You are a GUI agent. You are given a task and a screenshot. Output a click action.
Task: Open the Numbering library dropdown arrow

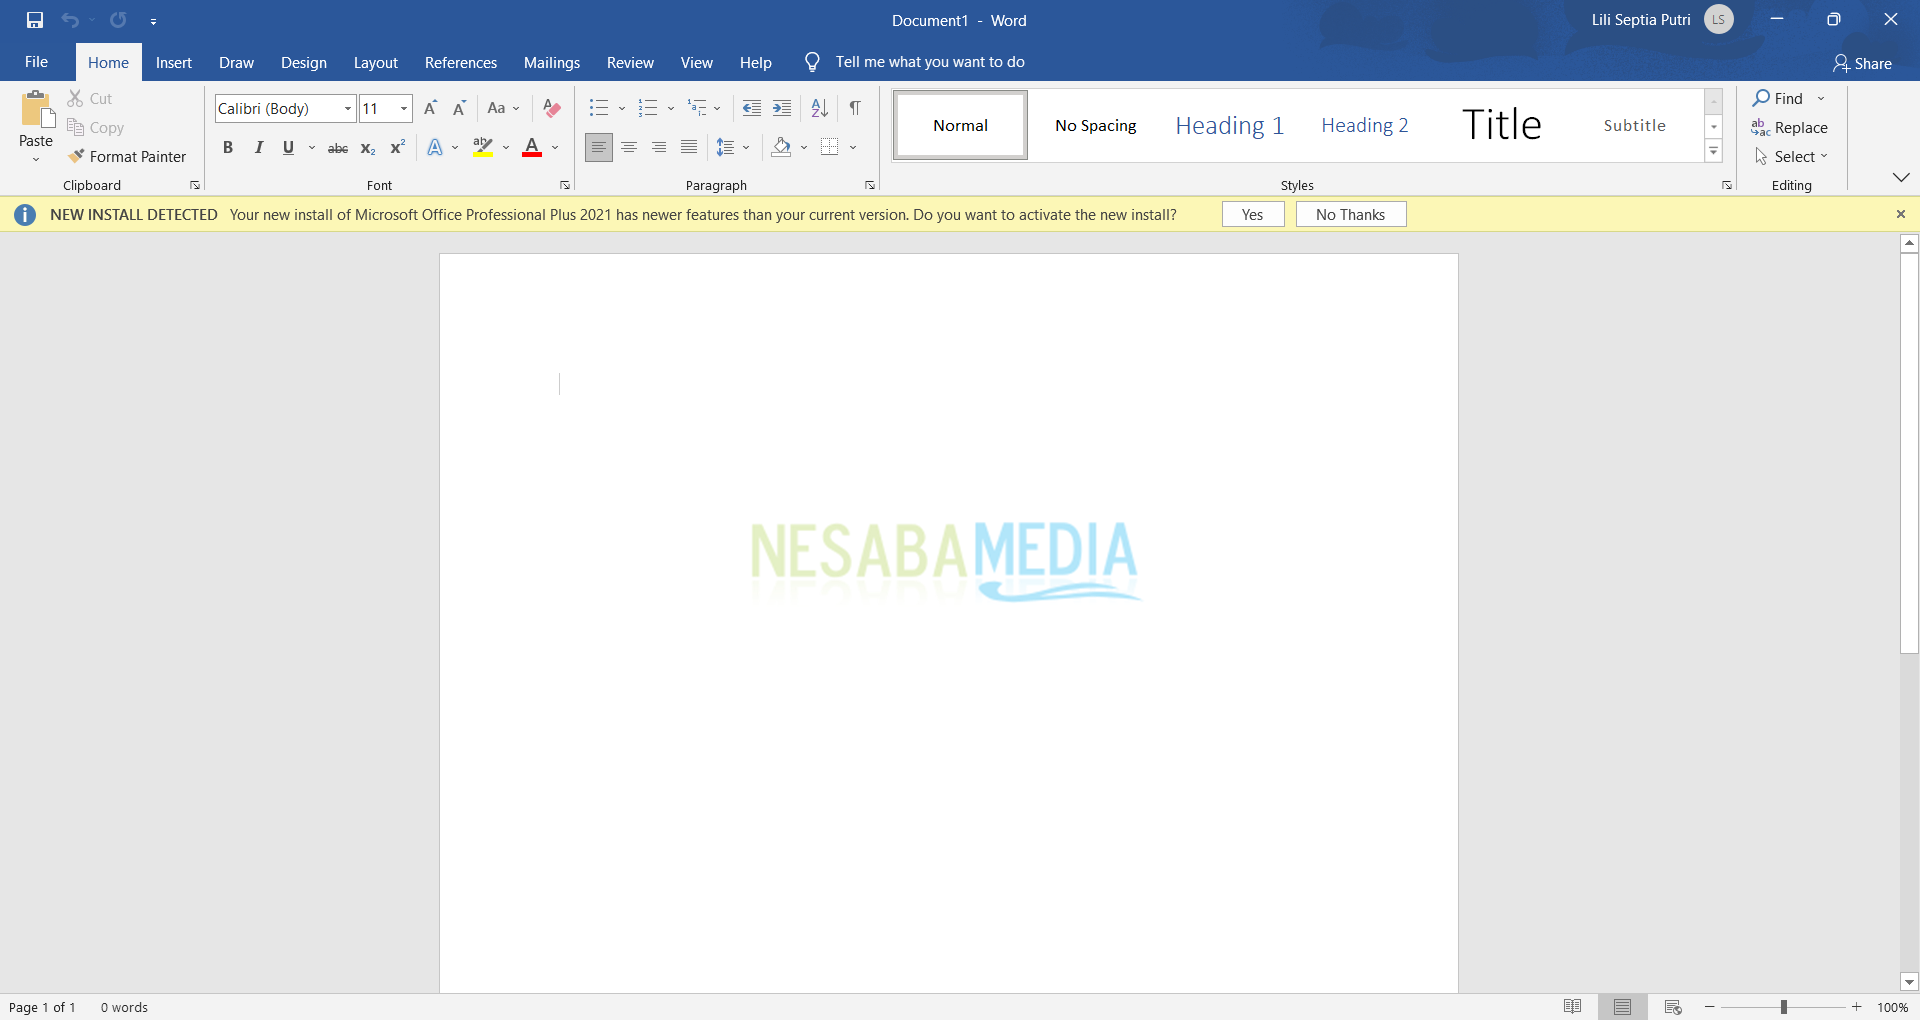[x=671, y=108]
